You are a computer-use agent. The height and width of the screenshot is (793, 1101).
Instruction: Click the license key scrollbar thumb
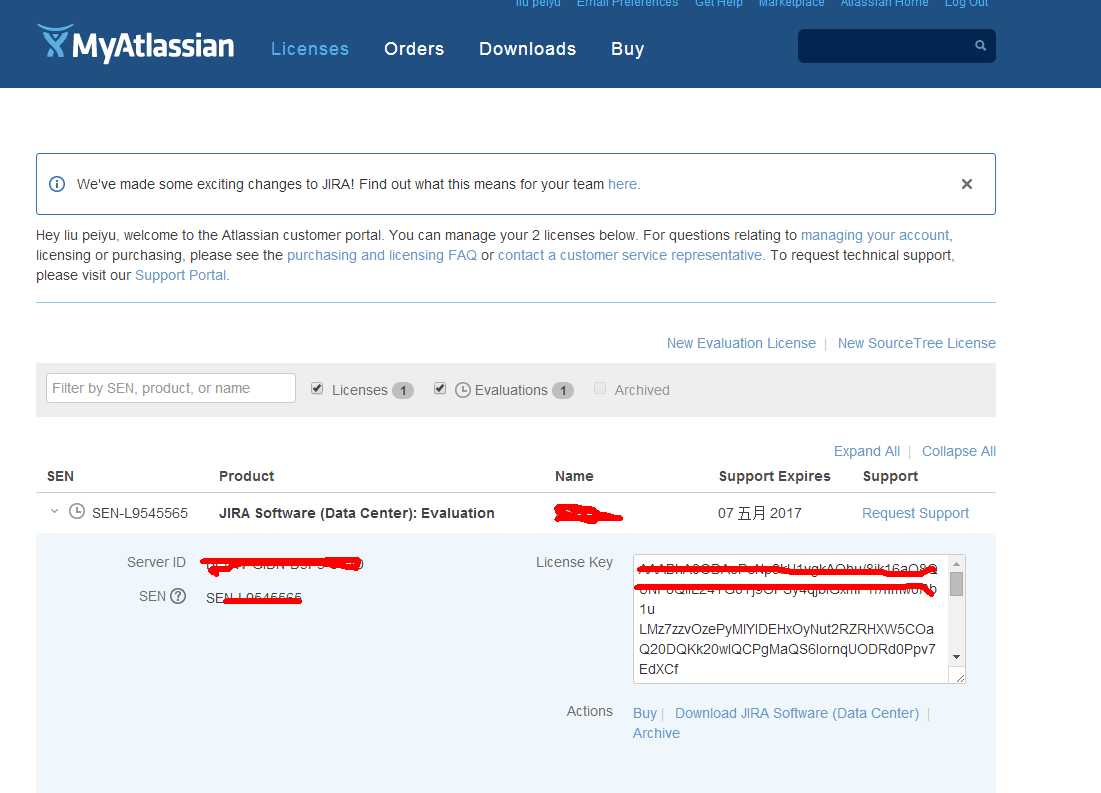(956, 584)
